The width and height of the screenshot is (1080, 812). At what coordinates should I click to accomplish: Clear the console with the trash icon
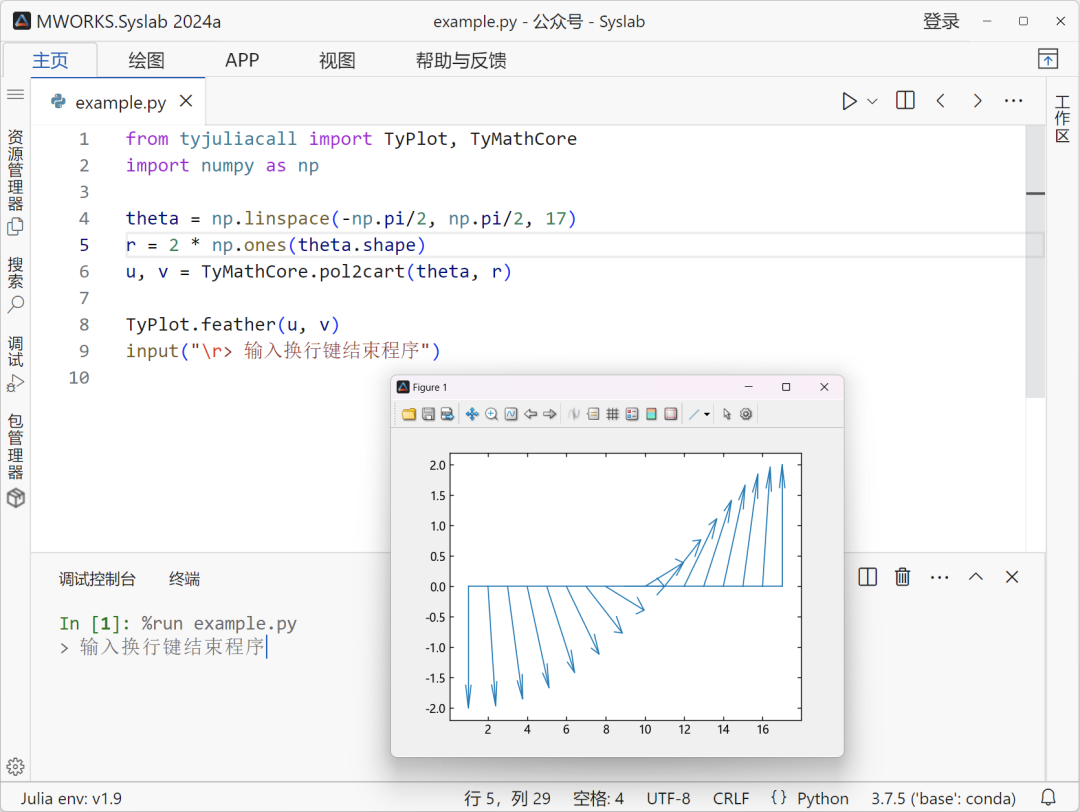click(x=901, y=577)
